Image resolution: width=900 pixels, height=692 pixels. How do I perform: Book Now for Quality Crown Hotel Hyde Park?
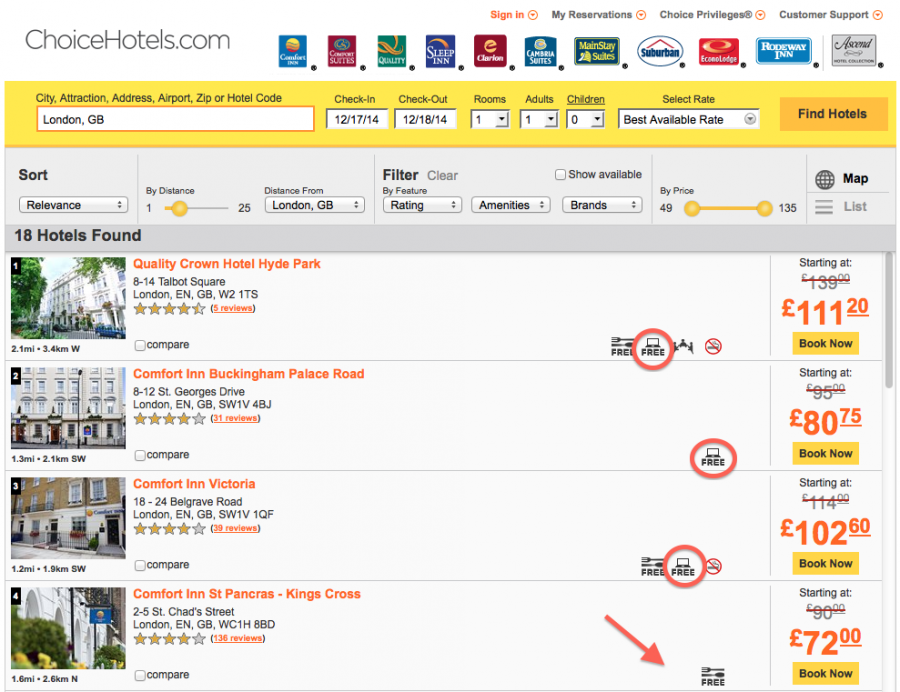[x=825, y=344]
